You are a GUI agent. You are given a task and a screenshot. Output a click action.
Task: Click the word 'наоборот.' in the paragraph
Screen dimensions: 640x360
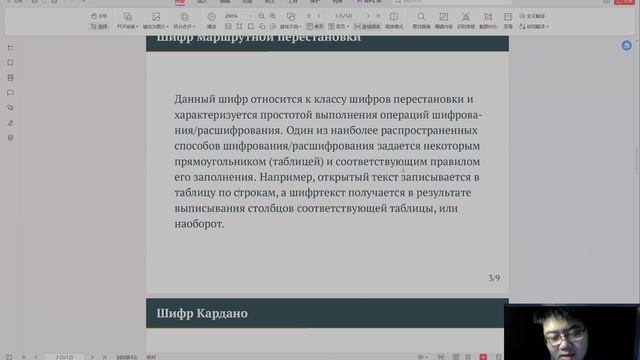tap(199, 224)
